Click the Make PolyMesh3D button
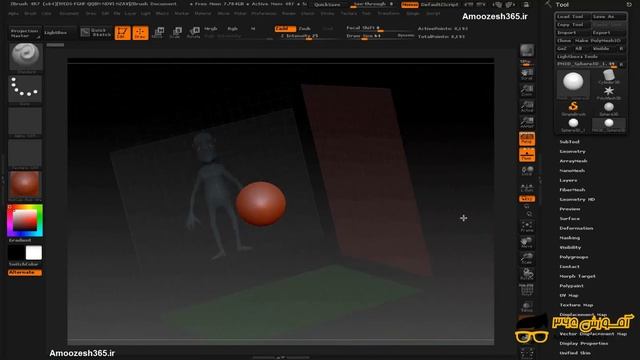The height and width of the screenshot is (360, 640). pyautogui.click(x=600, y=41)
